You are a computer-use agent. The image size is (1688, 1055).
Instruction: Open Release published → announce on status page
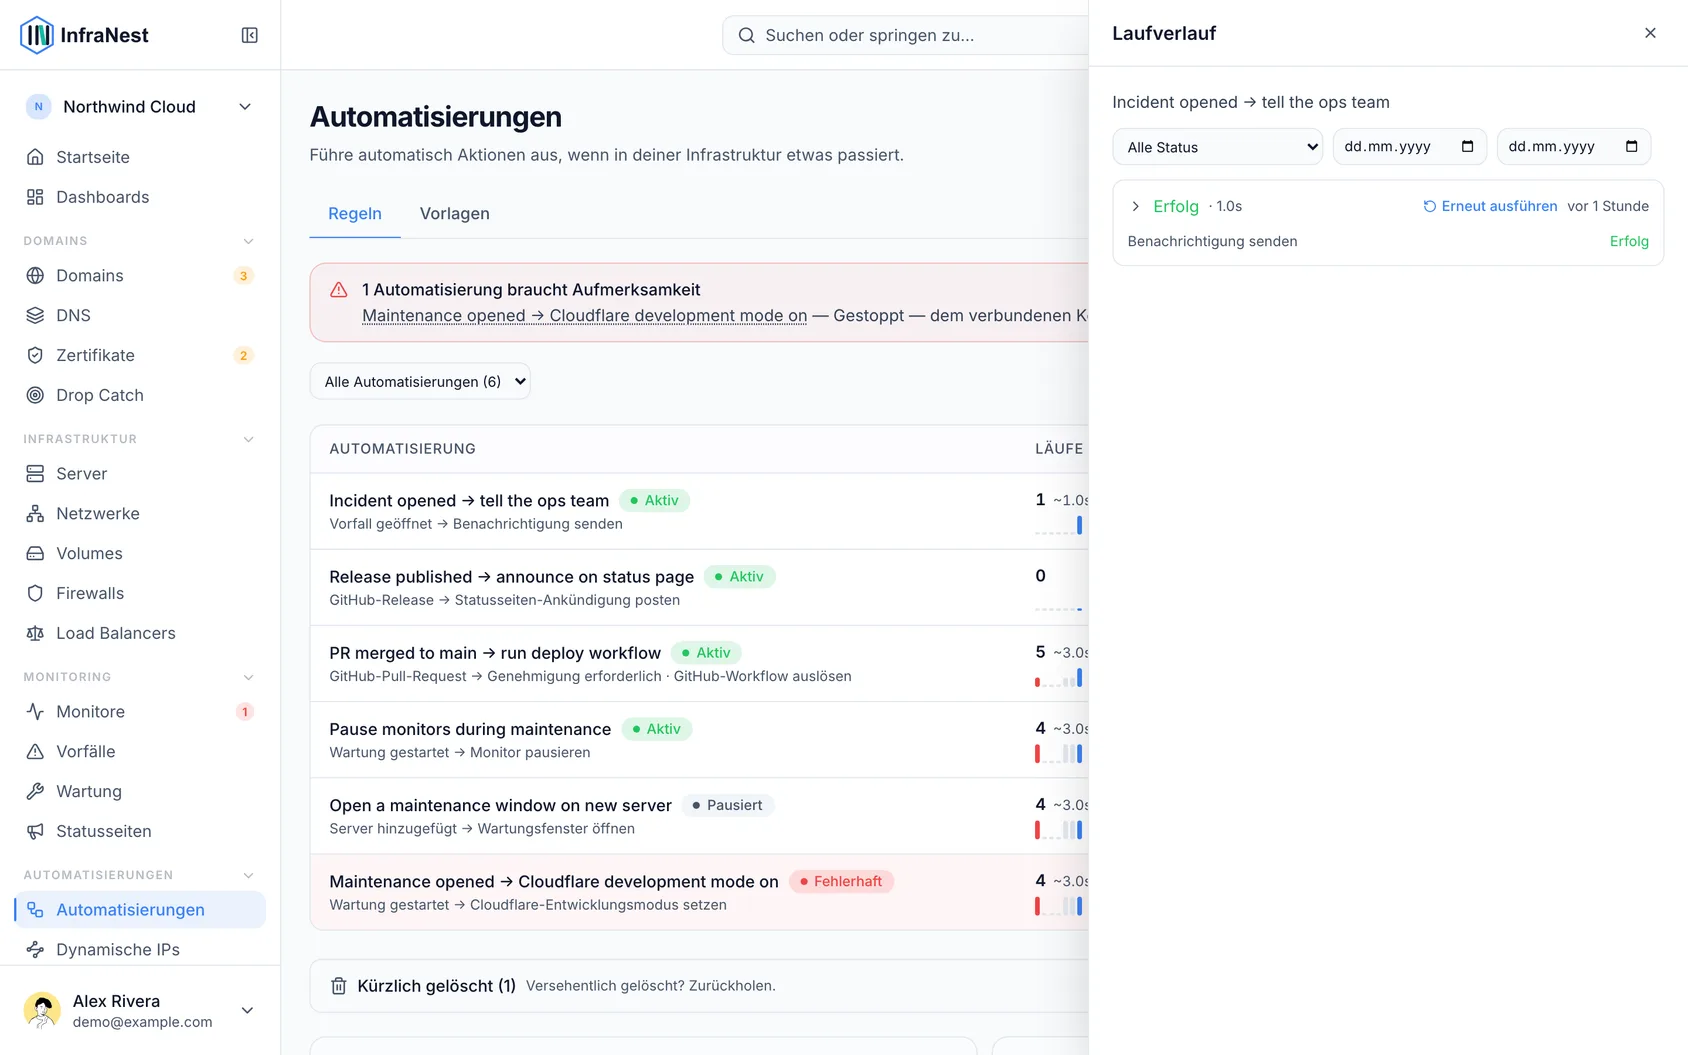[512, 577]
